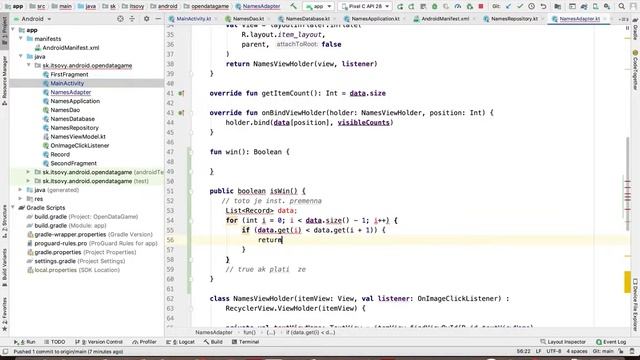Click the Git Commit checkmark icon
The image size is (640, 360).
point(520,6)
